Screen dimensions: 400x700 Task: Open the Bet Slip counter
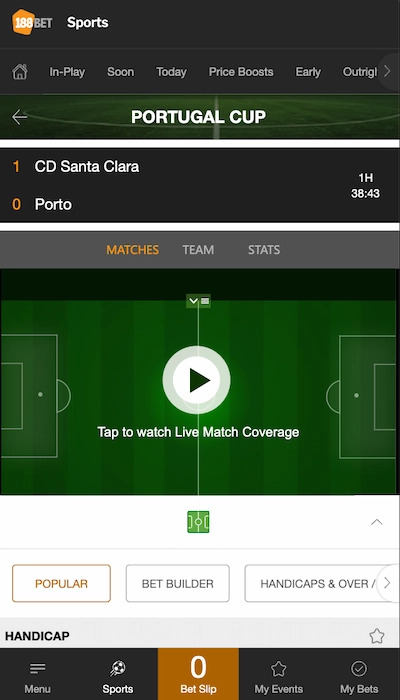(198, 674)
